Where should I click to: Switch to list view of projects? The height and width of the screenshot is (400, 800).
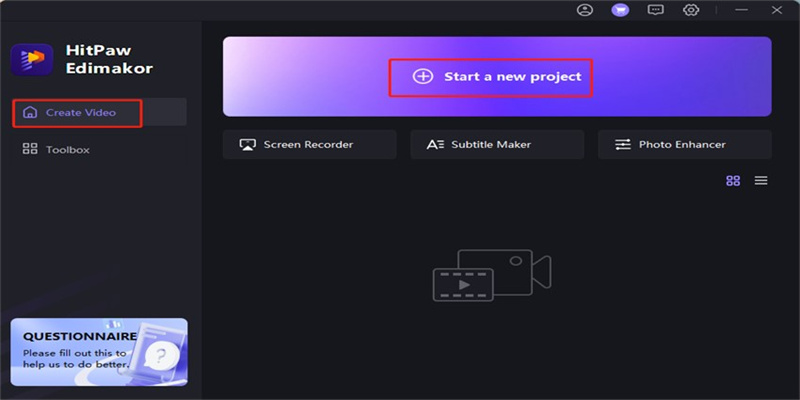click(x=761, y=181)
